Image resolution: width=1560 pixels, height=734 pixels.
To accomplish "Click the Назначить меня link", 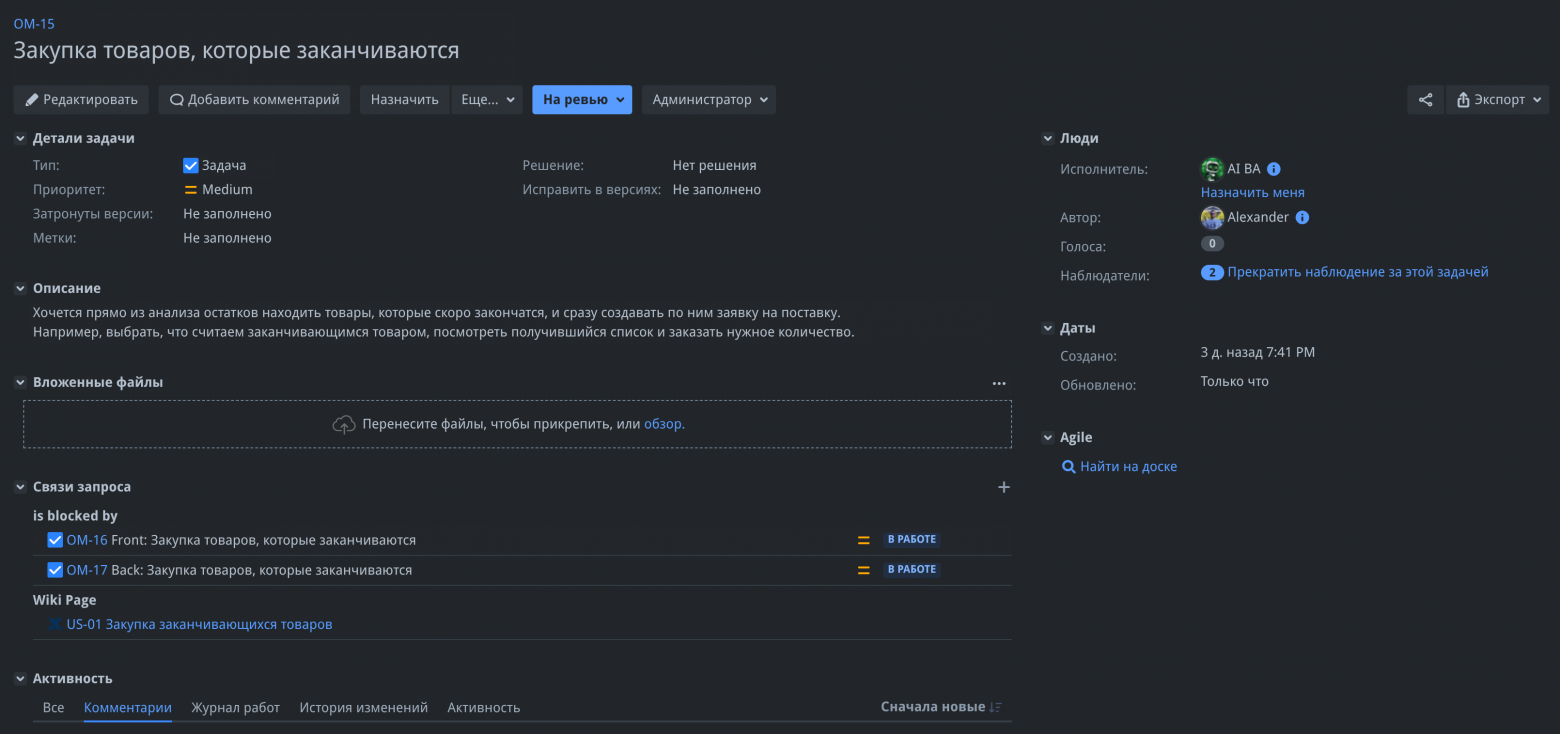I will coord(1253,192).
